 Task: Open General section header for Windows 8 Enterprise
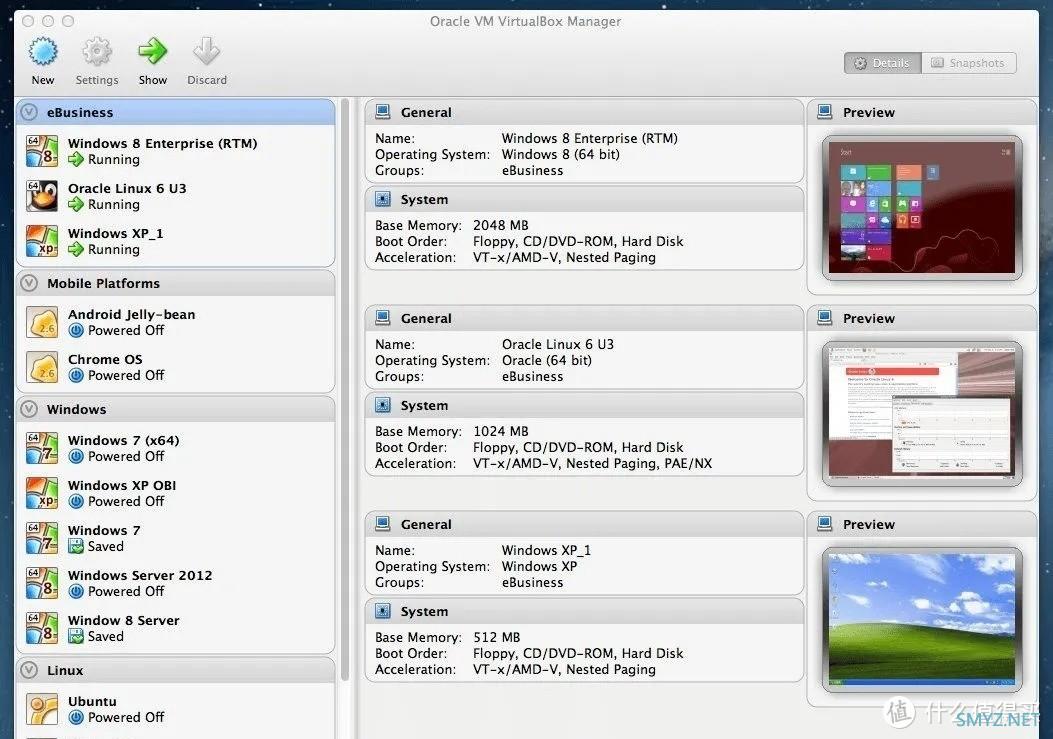coord(584,112)
